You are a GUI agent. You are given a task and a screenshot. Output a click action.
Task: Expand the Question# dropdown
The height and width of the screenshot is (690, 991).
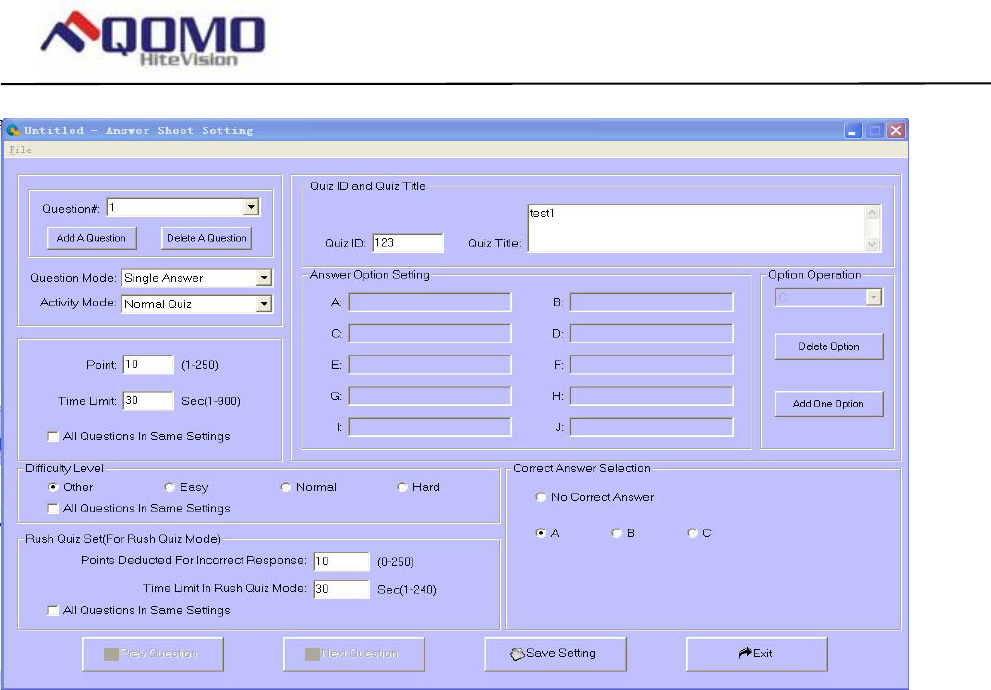point(251,207)
